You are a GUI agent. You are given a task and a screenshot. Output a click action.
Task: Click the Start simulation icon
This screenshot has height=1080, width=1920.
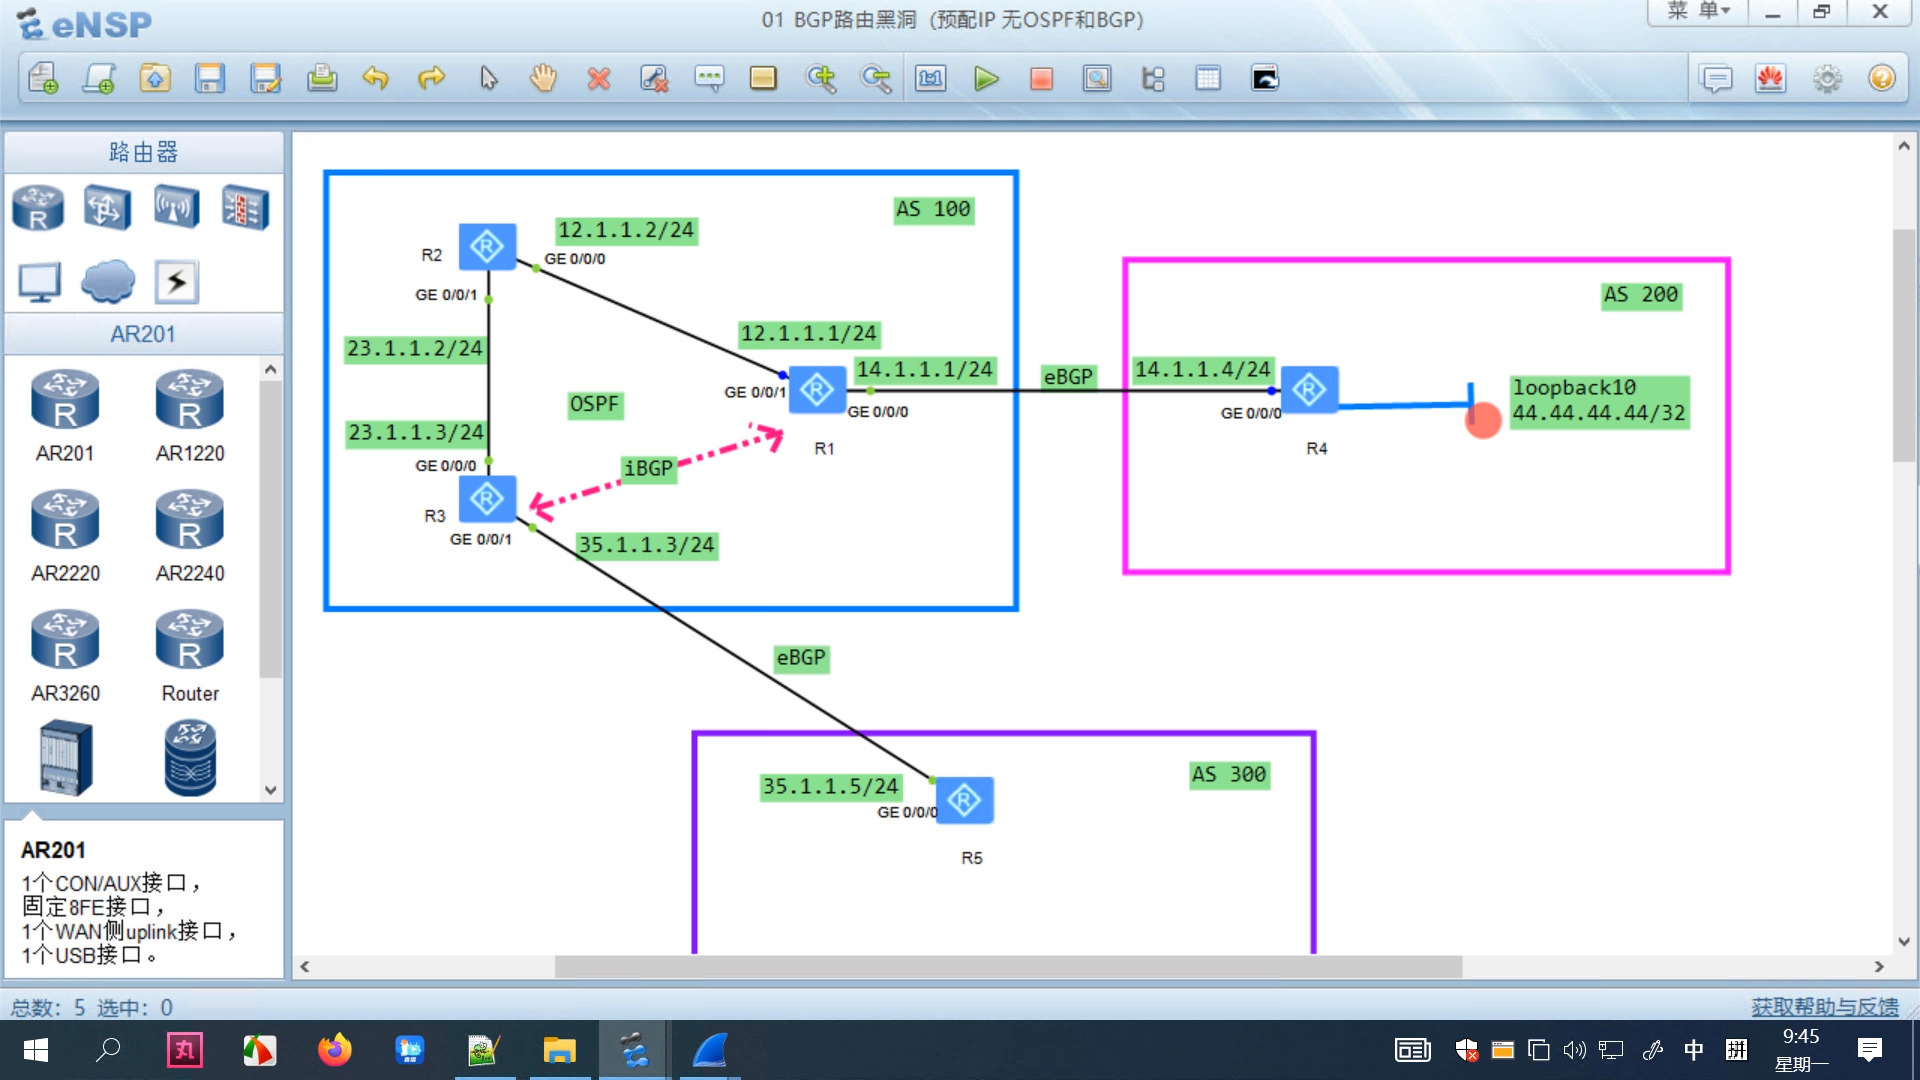[x=988, y=79]
